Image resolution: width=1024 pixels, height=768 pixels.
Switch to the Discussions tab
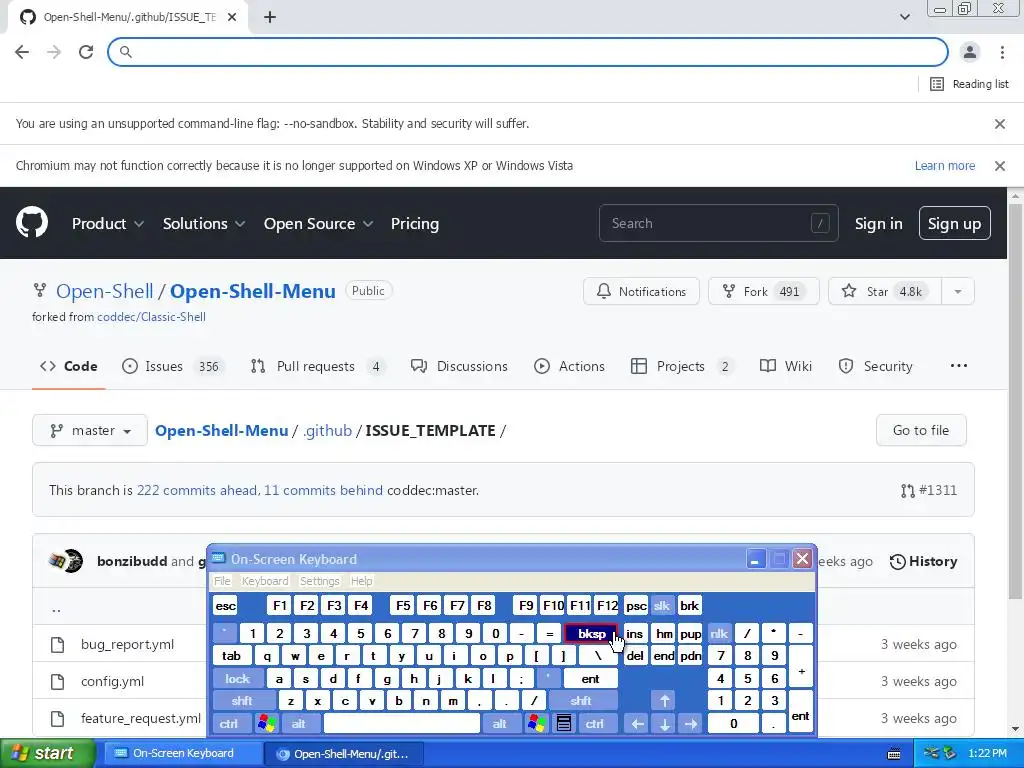tap(459, 366)
